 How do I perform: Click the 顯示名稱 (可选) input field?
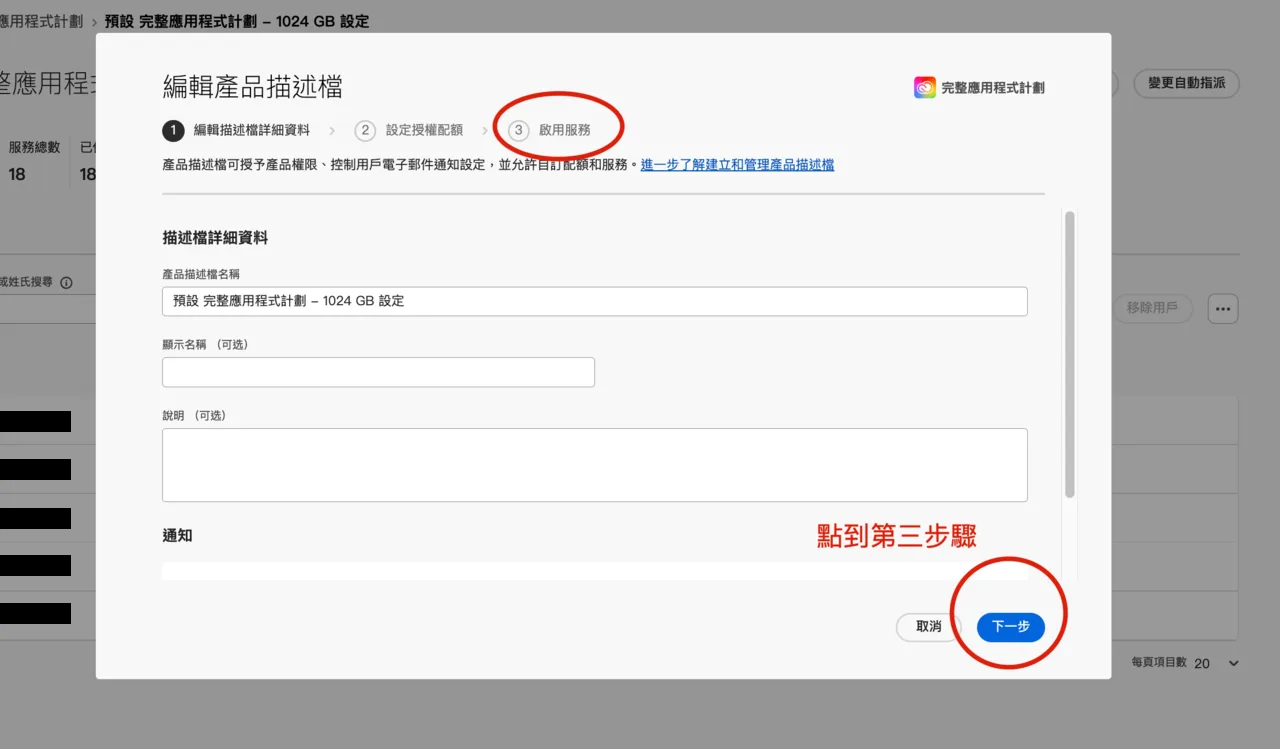(378, 372)
